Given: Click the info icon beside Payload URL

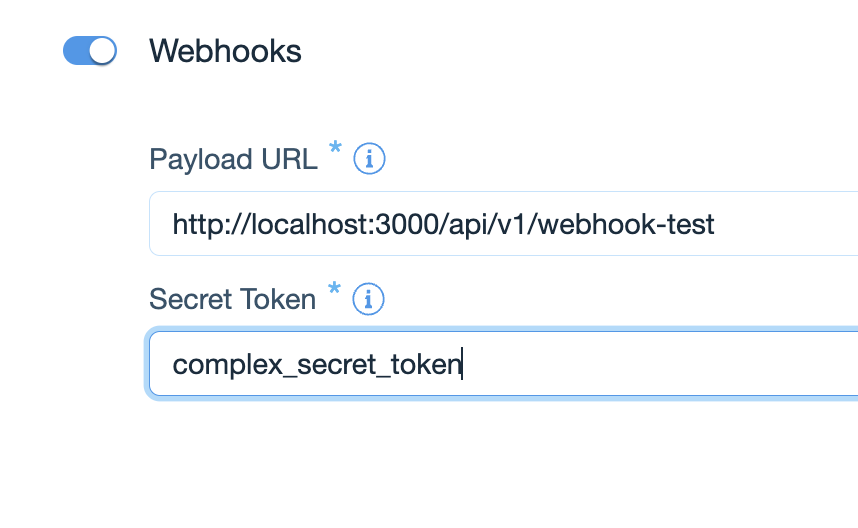Looking at the screenshot, I should coord(370,158).
